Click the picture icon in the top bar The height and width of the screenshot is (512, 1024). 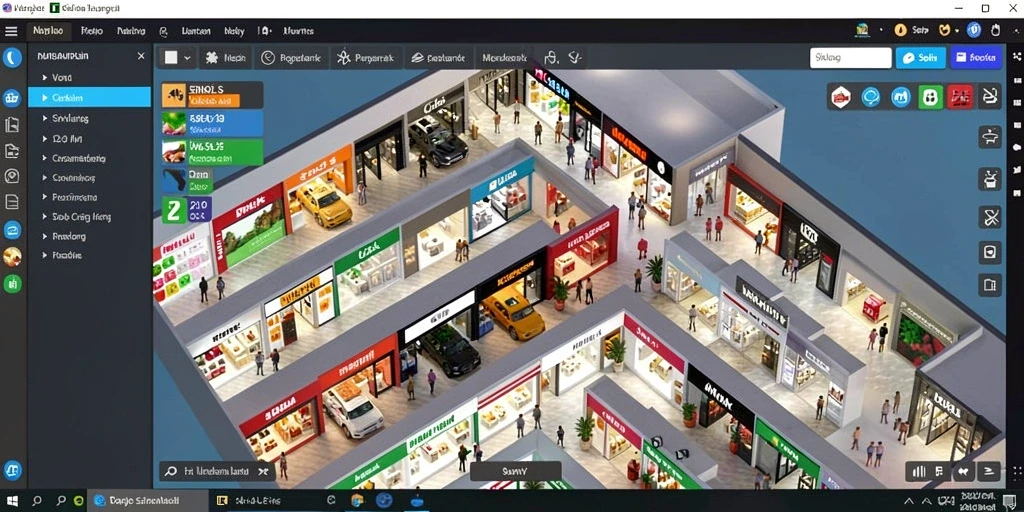click(863, 30)
